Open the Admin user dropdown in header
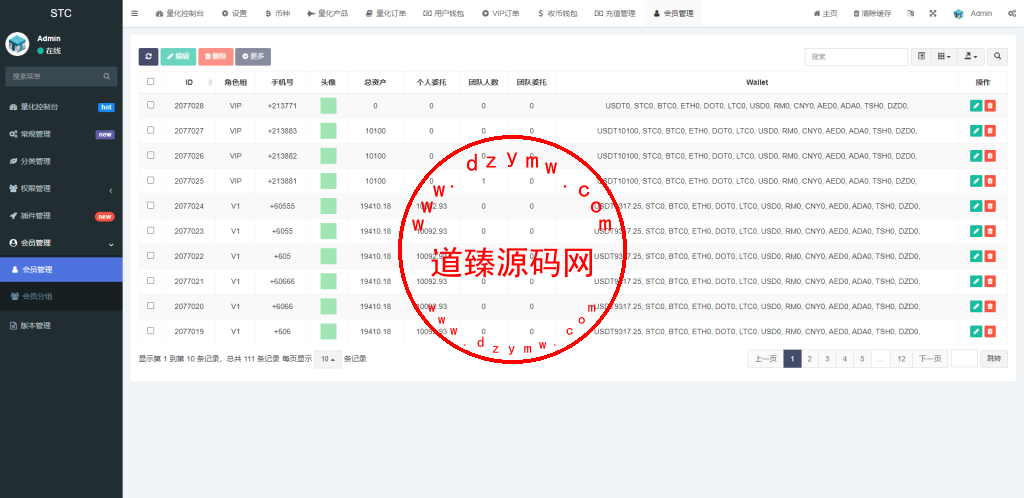 click(x=972, y=13)
